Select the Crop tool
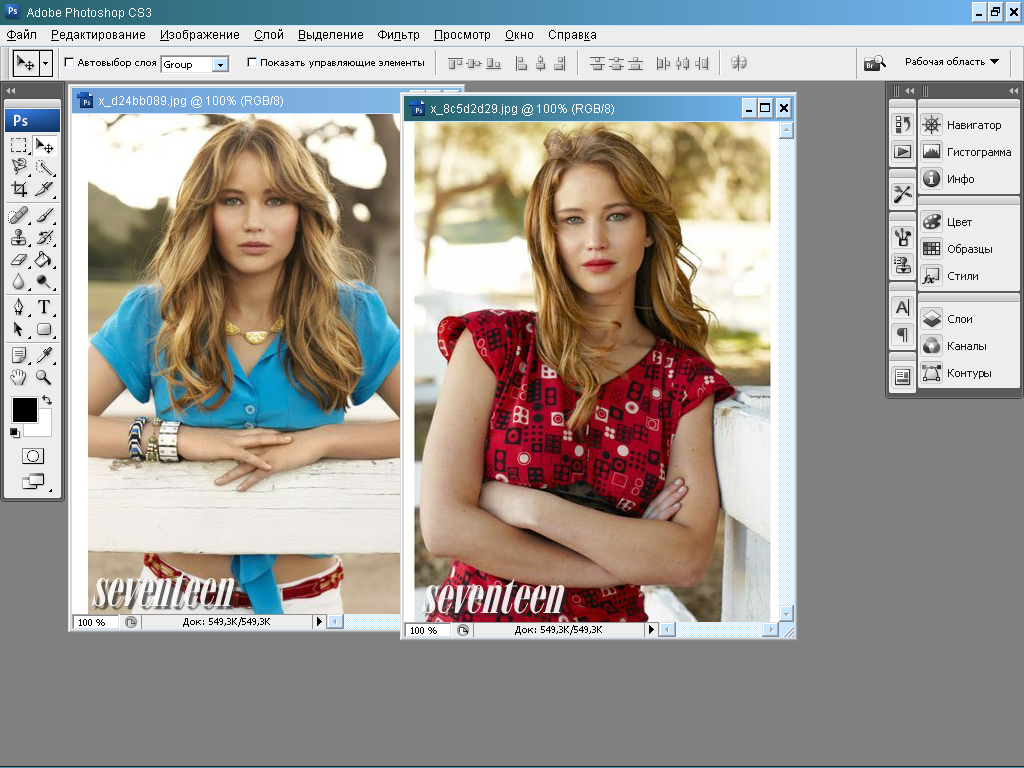 point(19,189)
